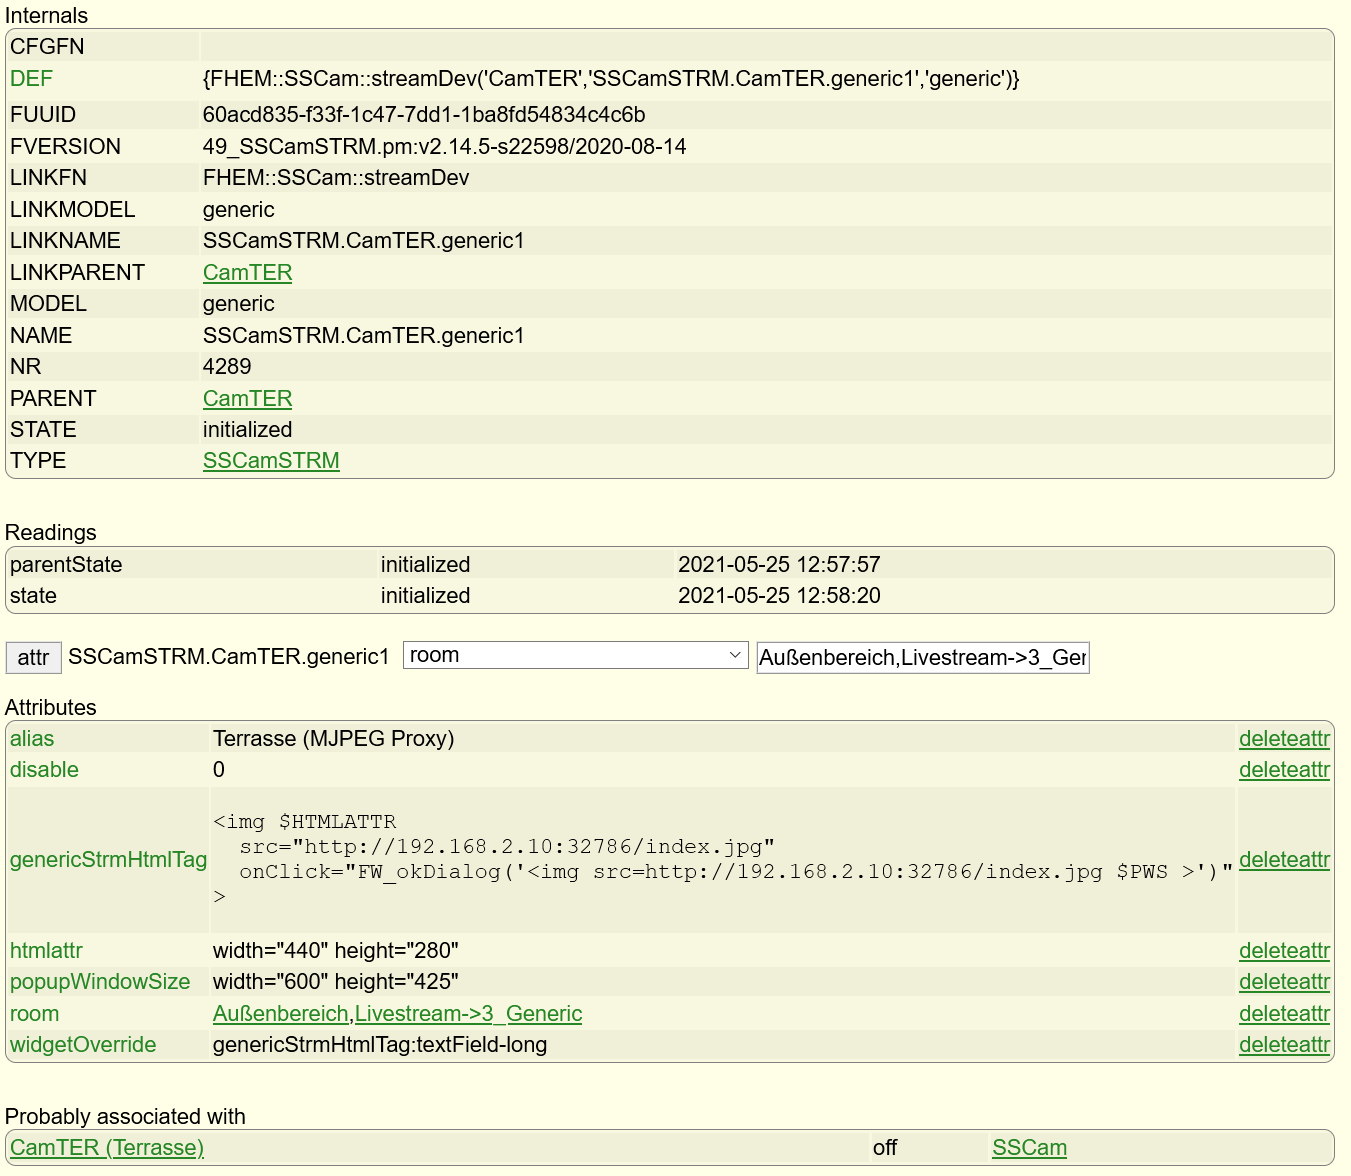Click the alias value Terrasse (MJPEG Proxy)
Screen dimensions: 1351x1176
click(333, 739)
